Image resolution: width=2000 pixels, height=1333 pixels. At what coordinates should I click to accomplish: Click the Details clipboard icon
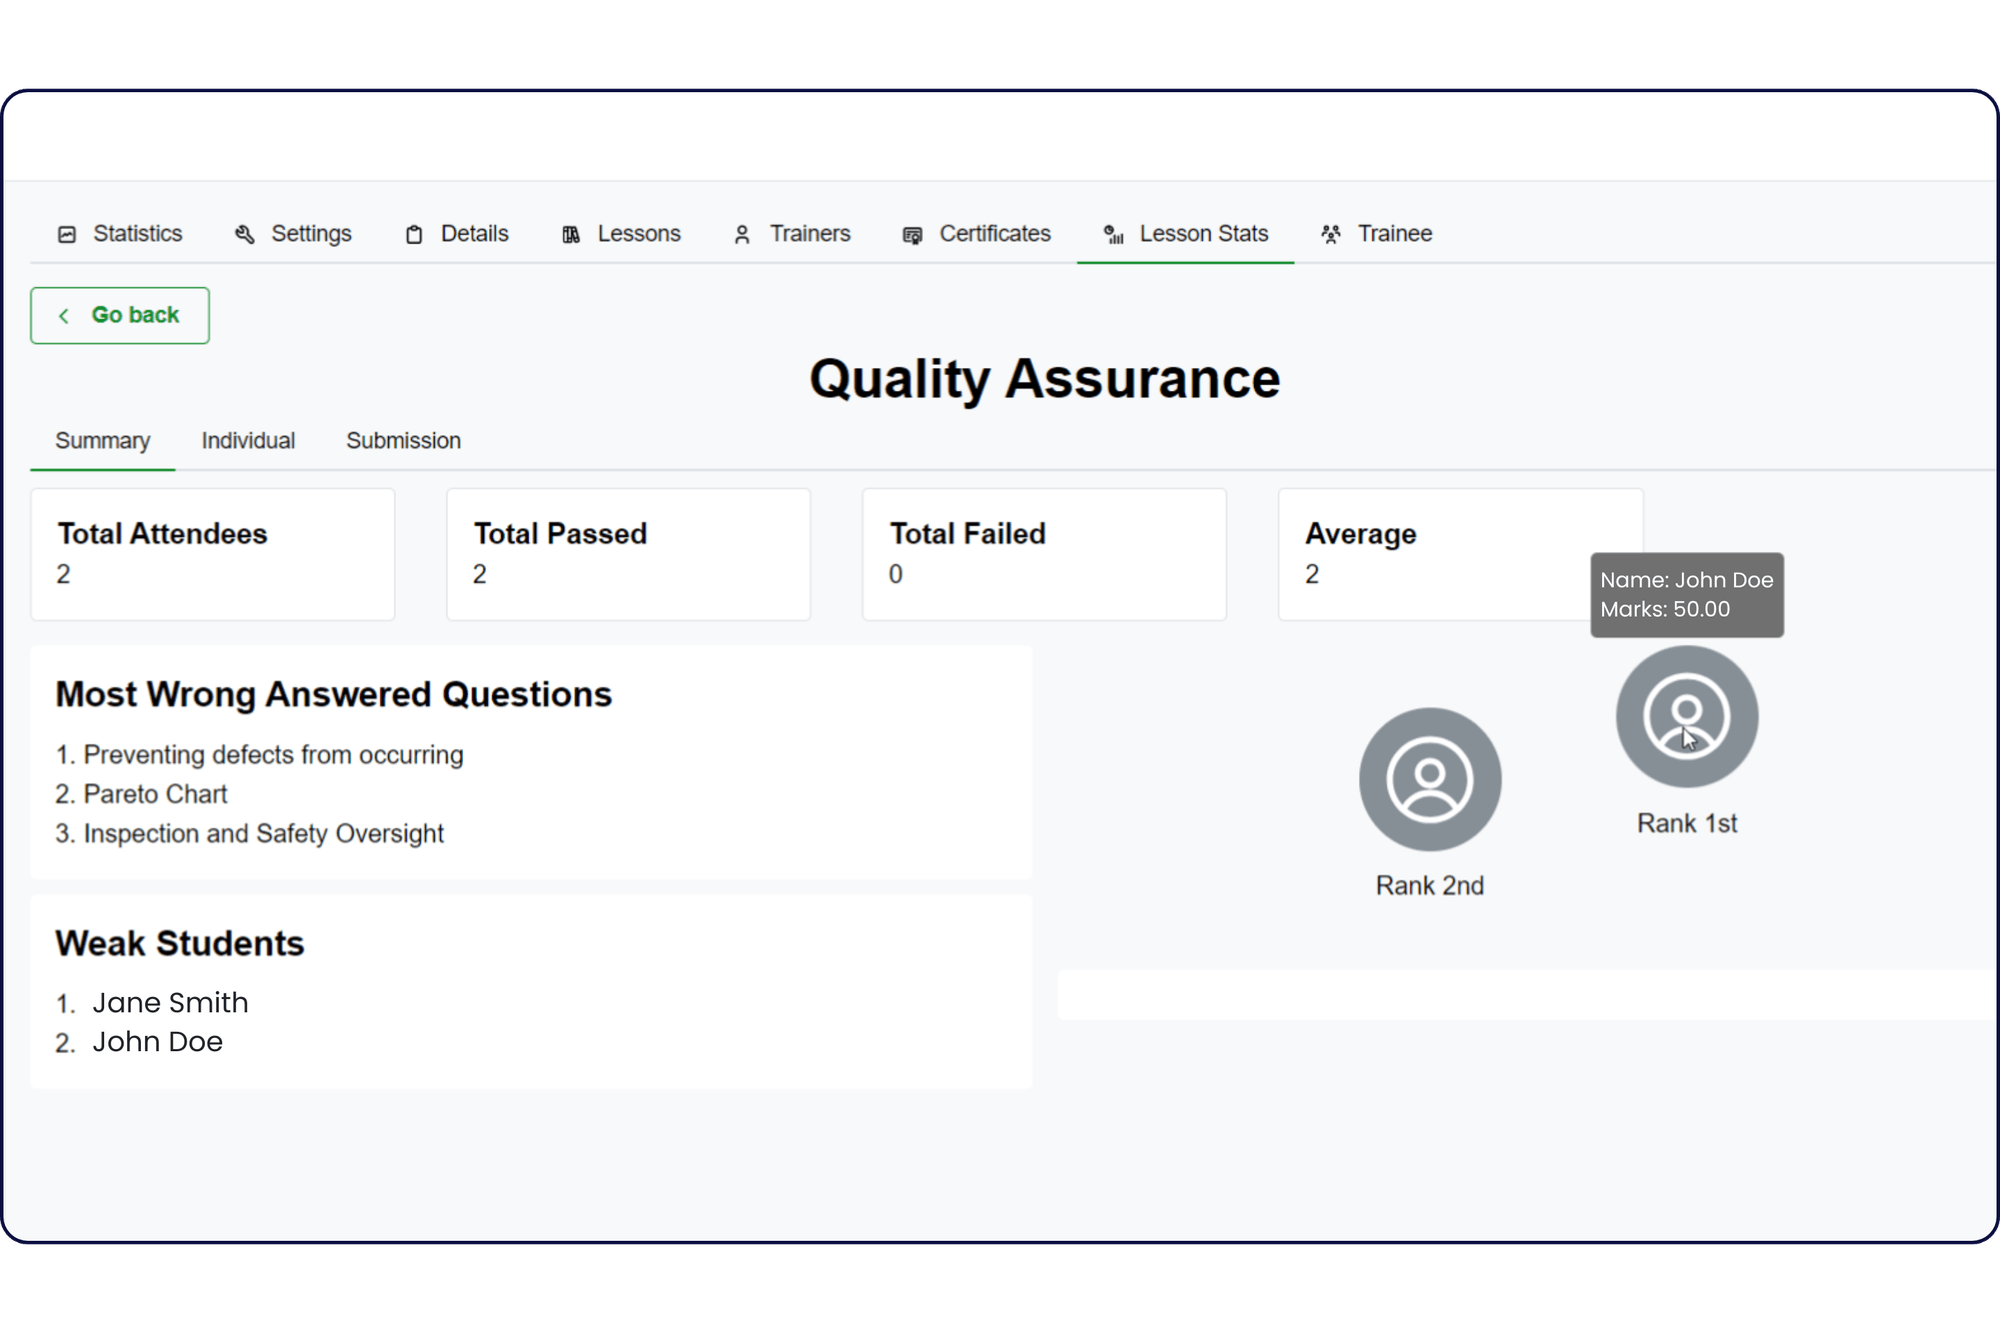coord(414,235)
